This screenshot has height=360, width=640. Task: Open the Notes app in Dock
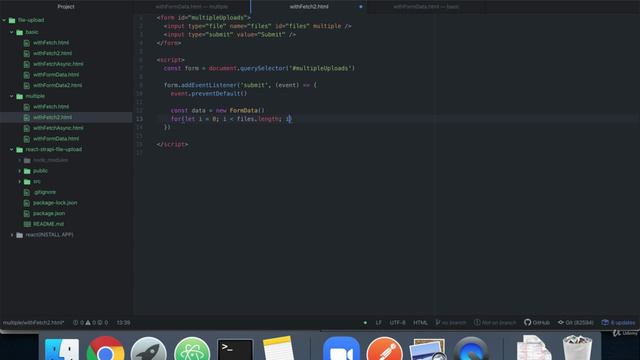(x=278, y=349)
